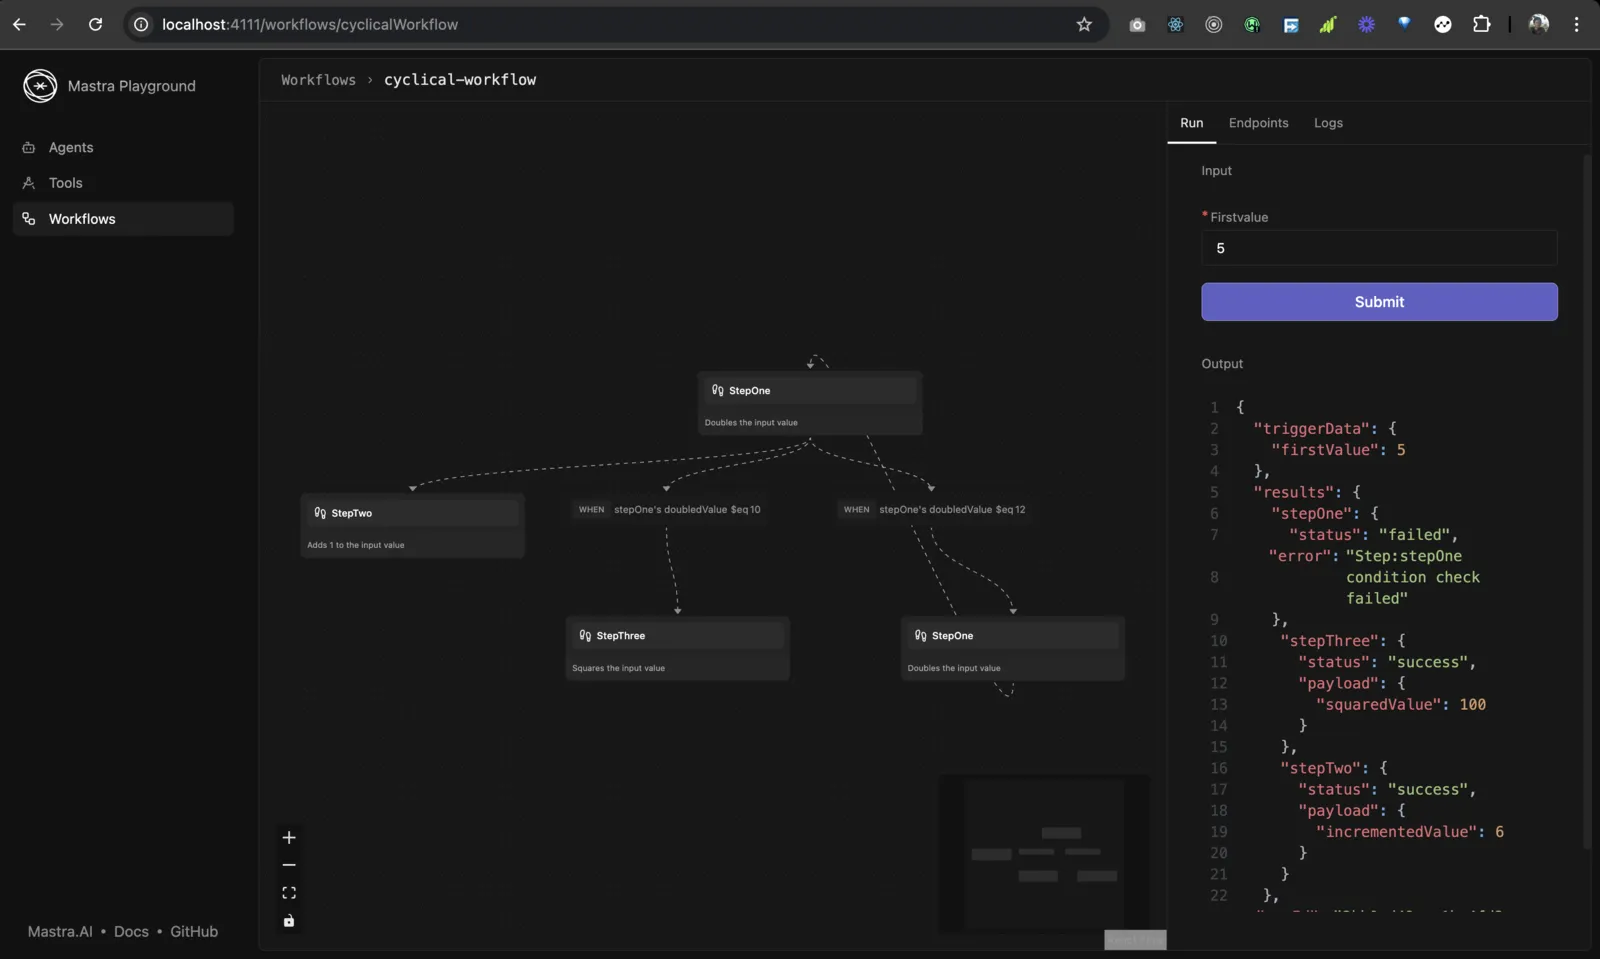Click condition doubledValue $eq 10
Screen dimensions: 1600x959
click(667, 510)
